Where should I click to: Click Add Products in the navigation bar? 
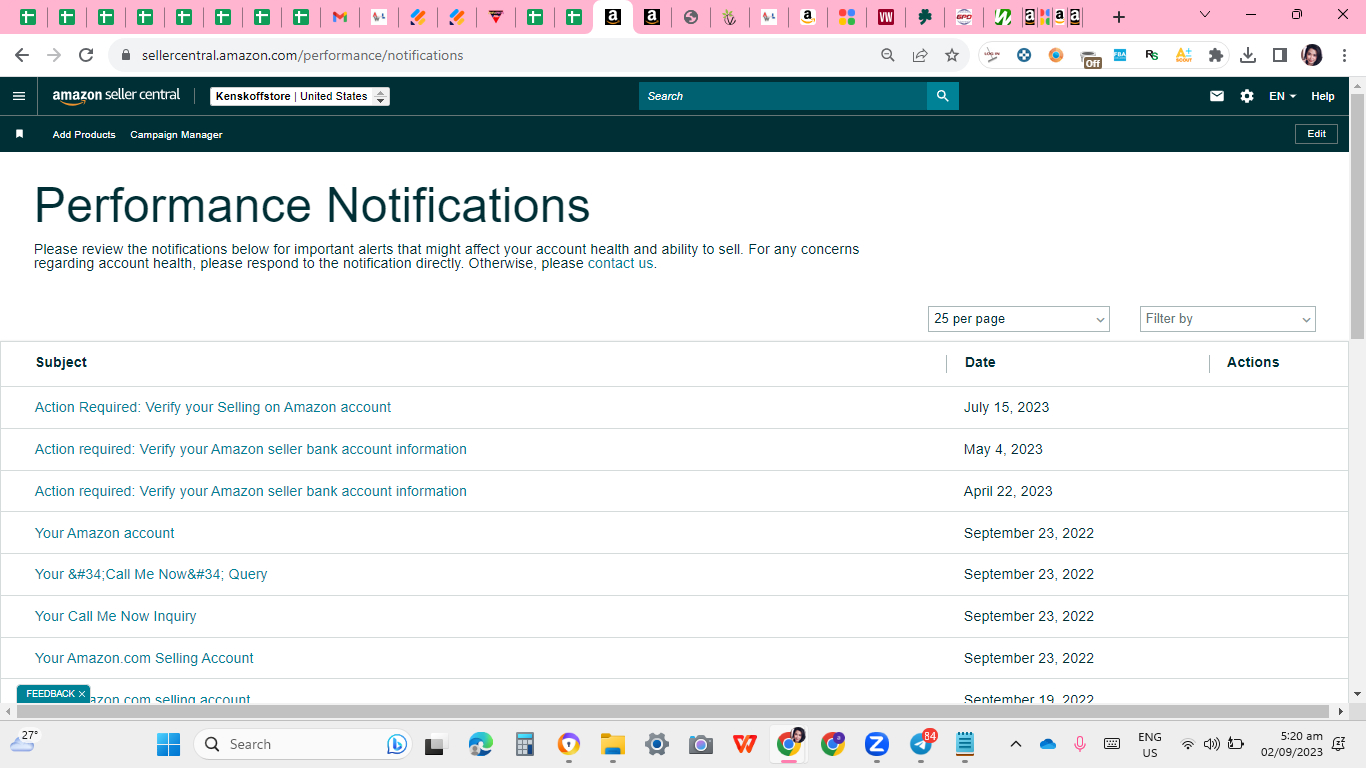point(84,134)
